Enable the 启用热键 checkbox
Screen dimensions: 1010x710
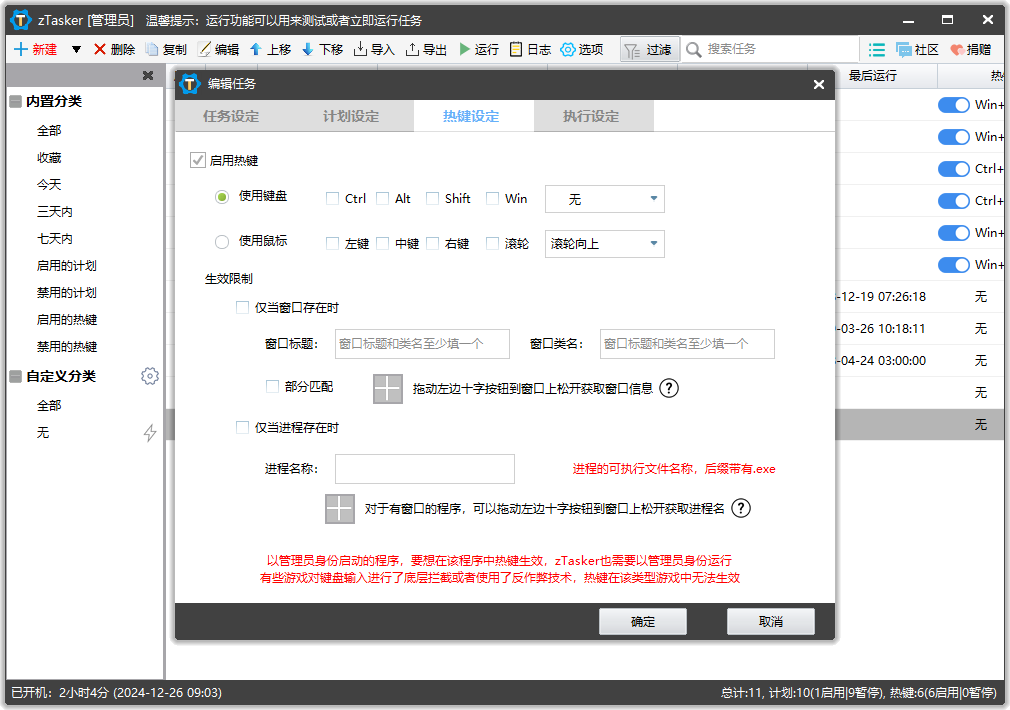click(x=197, y=159)
